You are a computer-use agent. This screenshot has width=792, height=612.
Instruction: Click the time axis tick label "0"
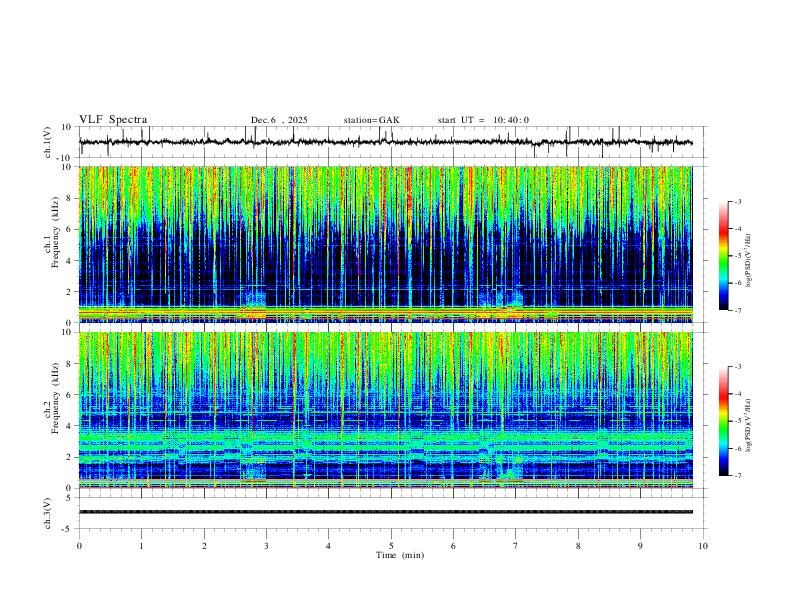[x=79, y=546]
